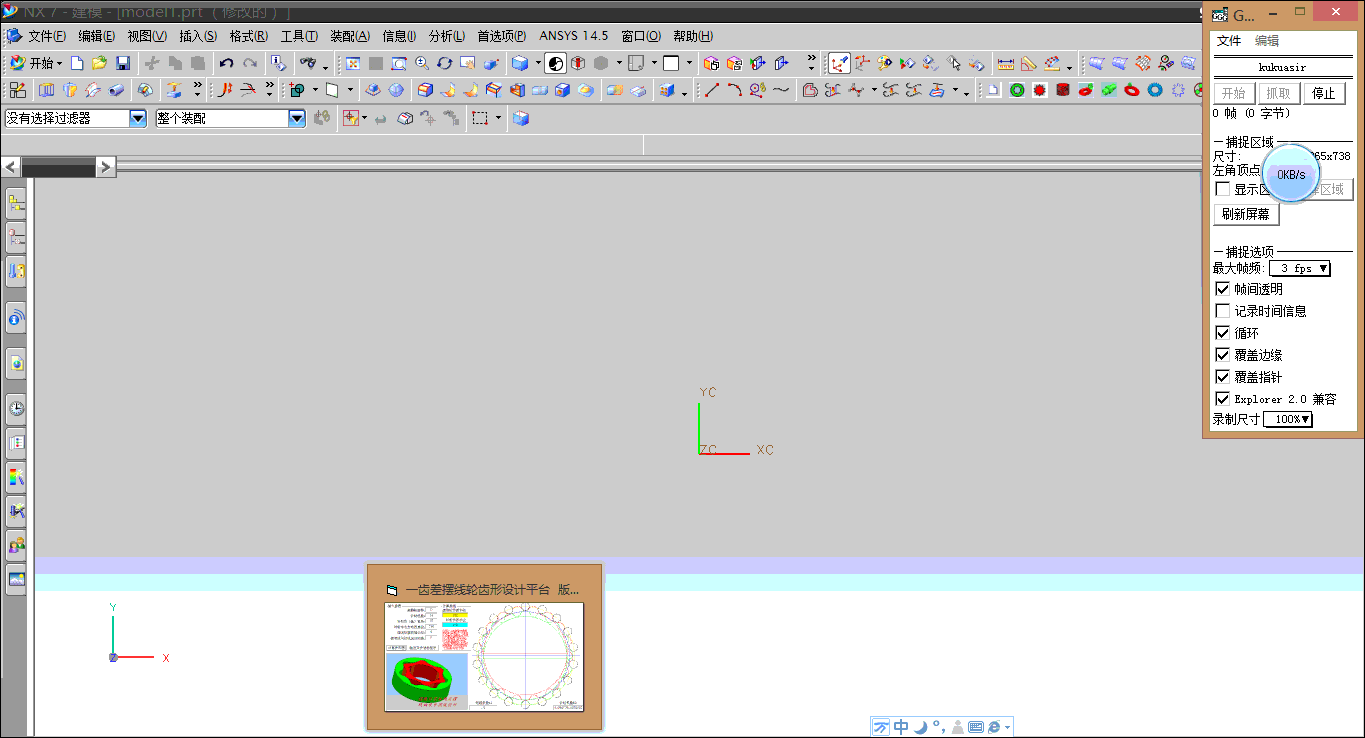The width and height of the screenshot is (1365, 738).
Task: Open the 插入(S) menu
Action: (198, 36)
